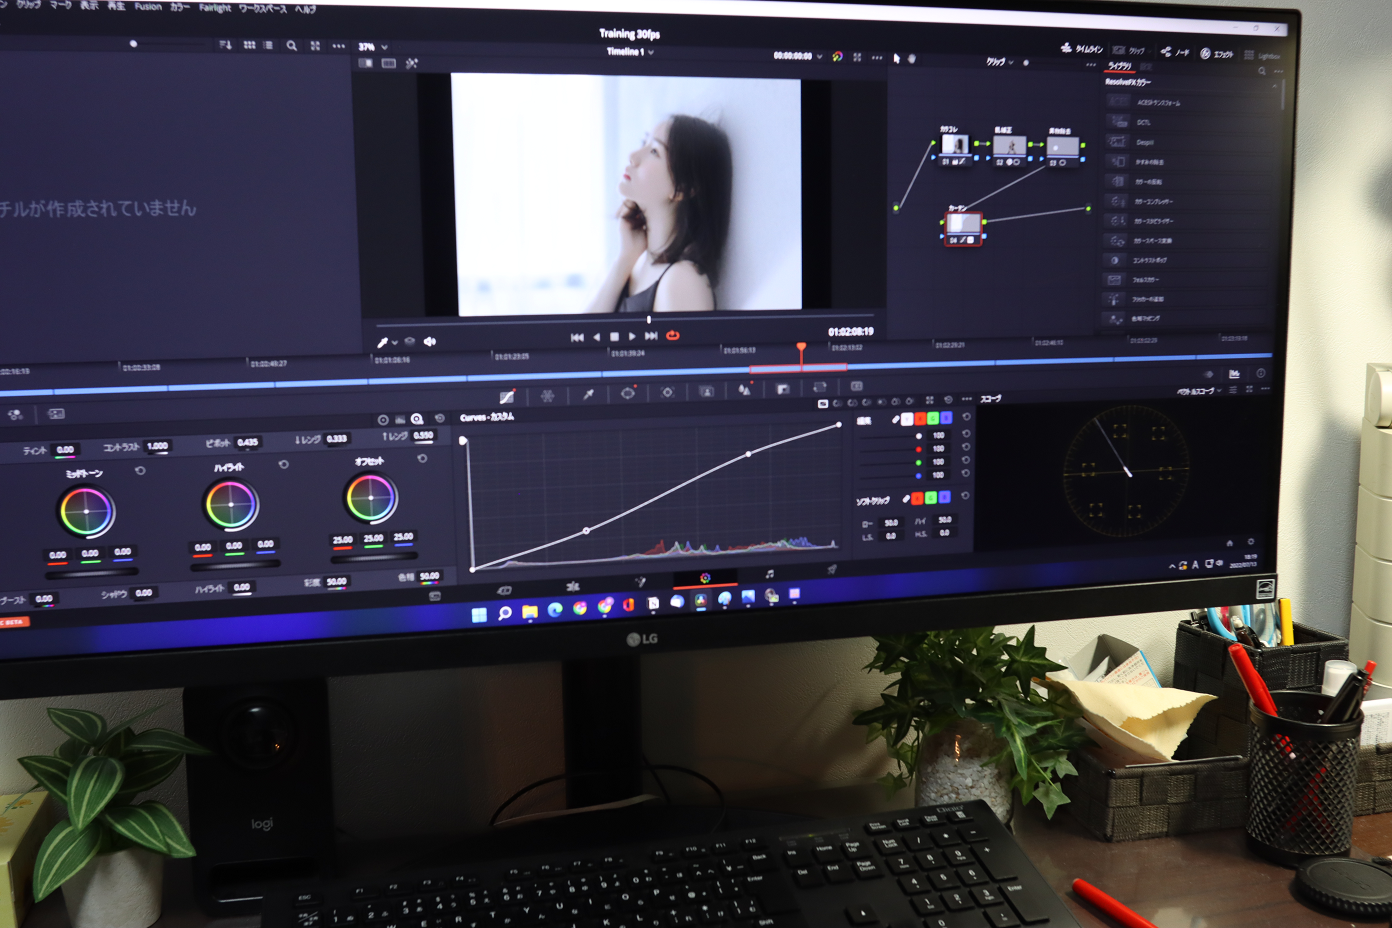Open the viewer timecode dropdown
This screenshot has height=928, width=1392.
[798, 56]
